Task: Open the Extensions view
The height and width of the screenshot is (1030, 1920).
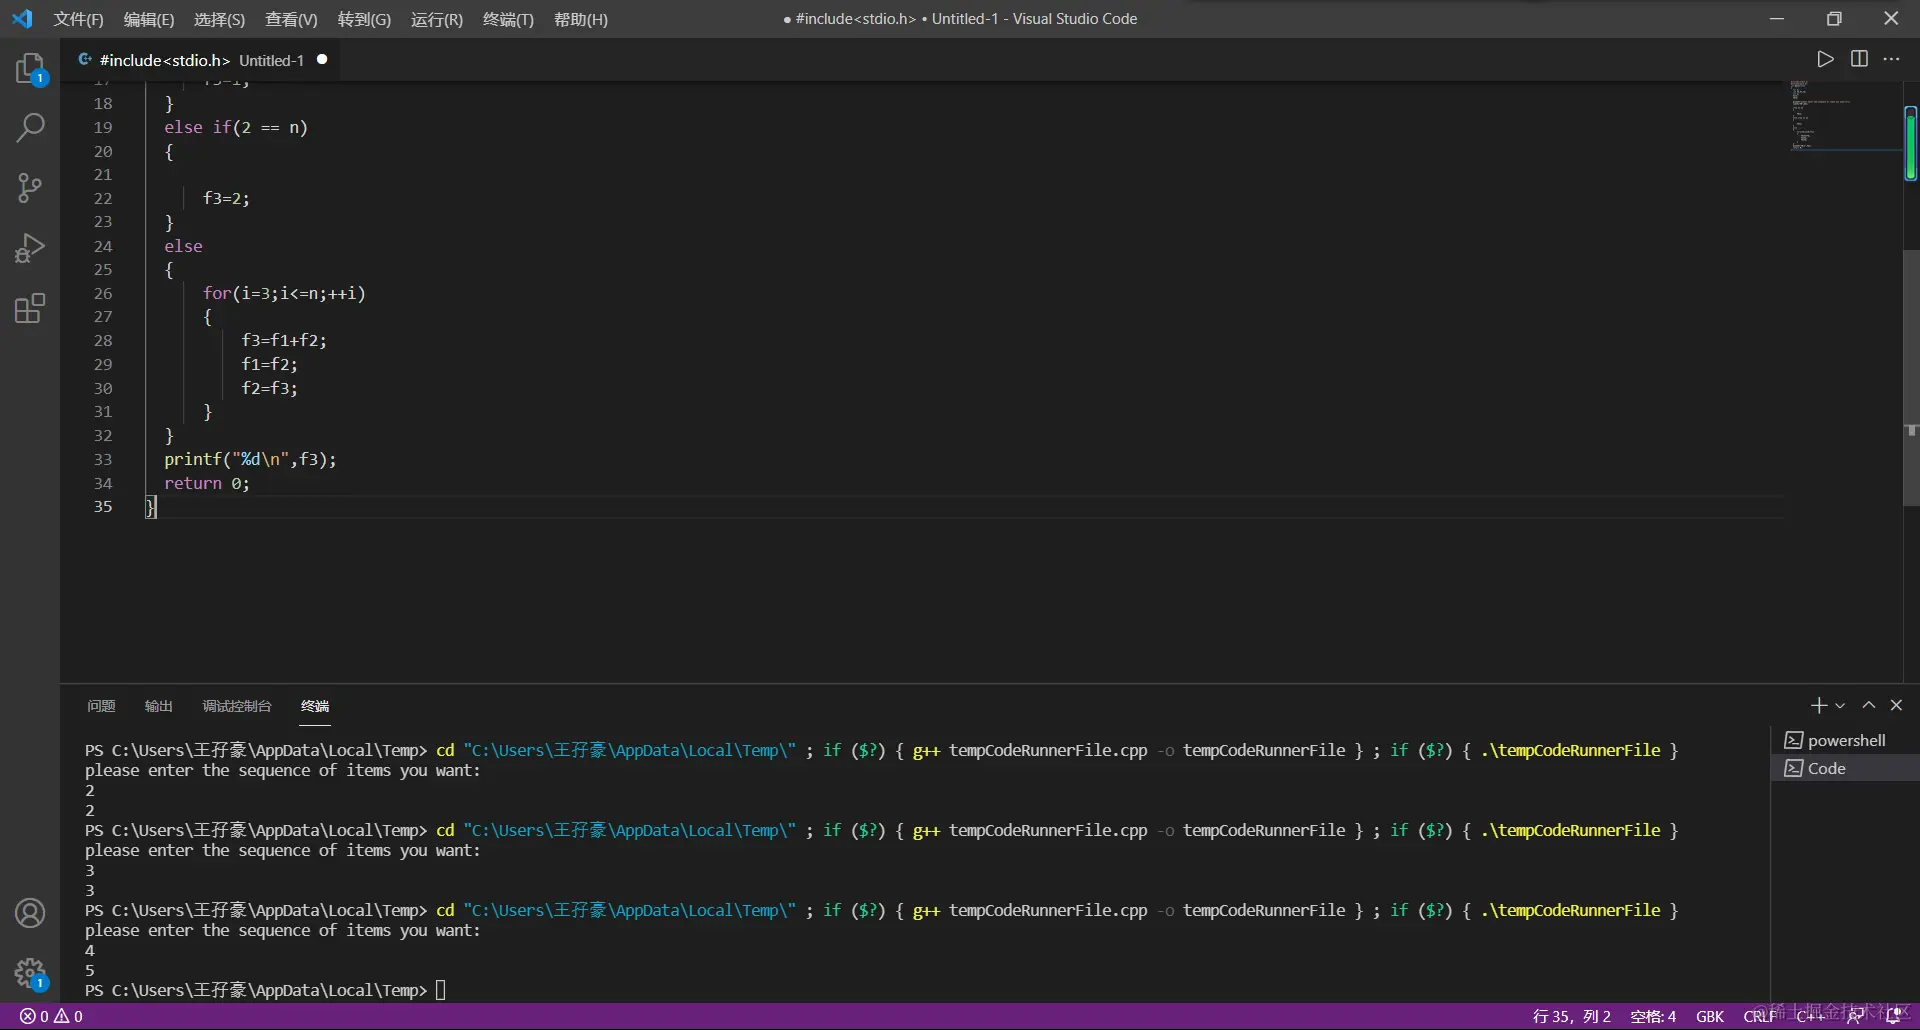Action: tap(30, 308)
